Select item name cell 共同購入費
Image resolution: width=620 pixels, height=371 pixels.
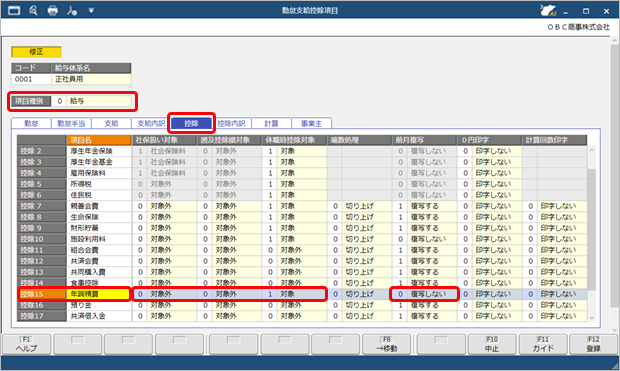tap(99, 272)
